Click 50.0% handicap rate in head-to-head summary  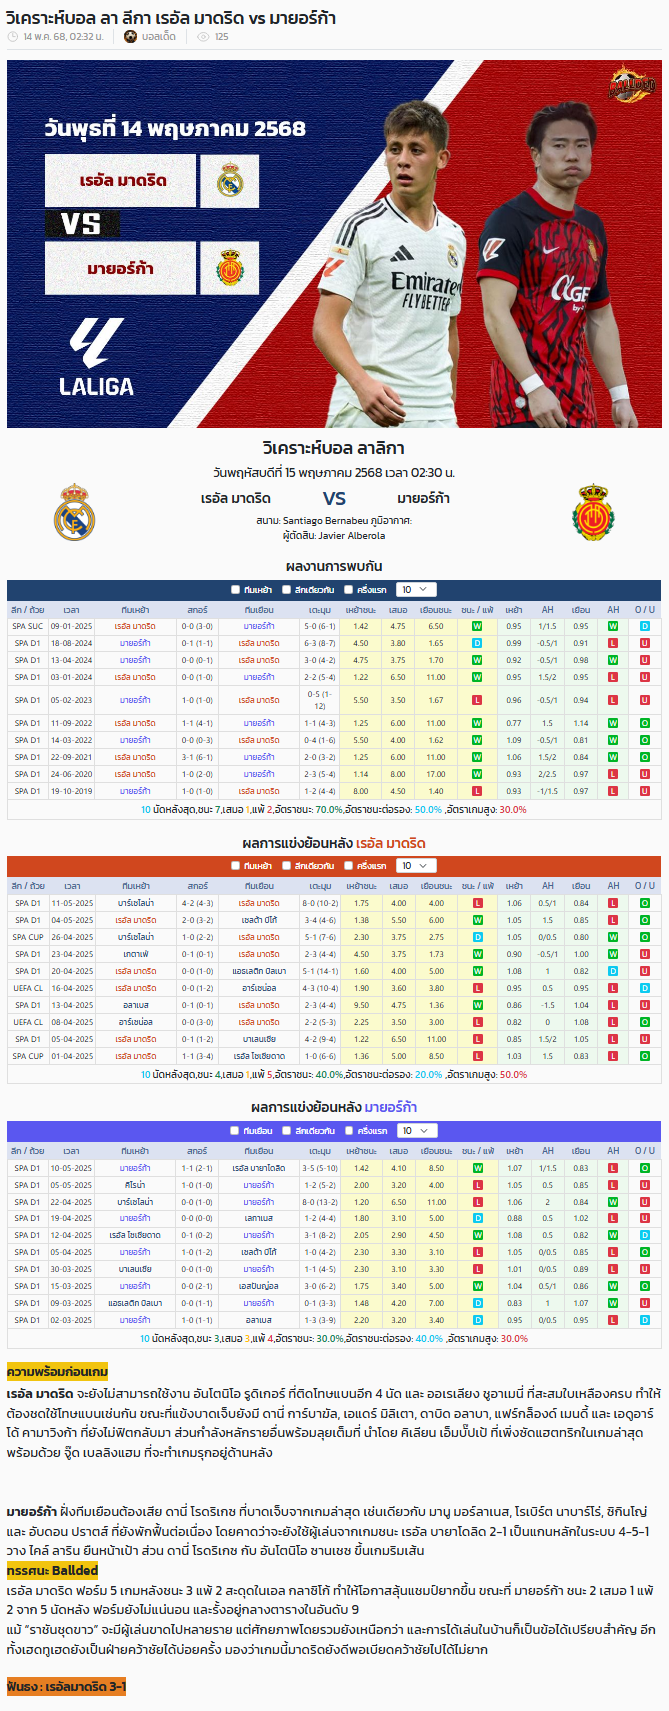(x=428, y=810)
